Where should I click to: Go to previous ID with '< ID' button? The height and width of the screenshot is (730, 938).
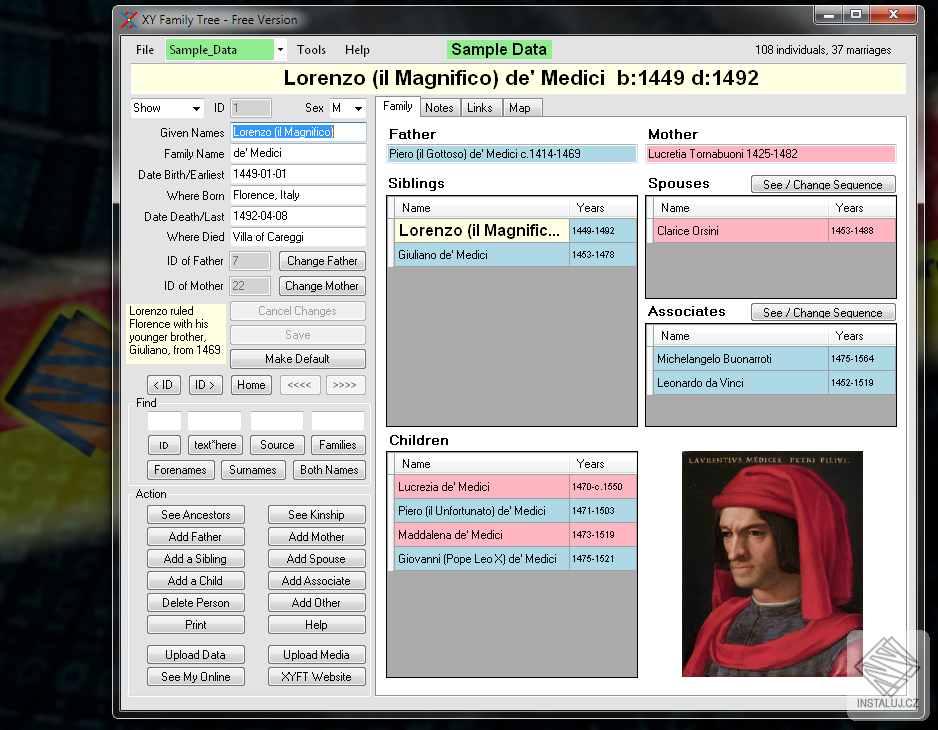point(165,385)
